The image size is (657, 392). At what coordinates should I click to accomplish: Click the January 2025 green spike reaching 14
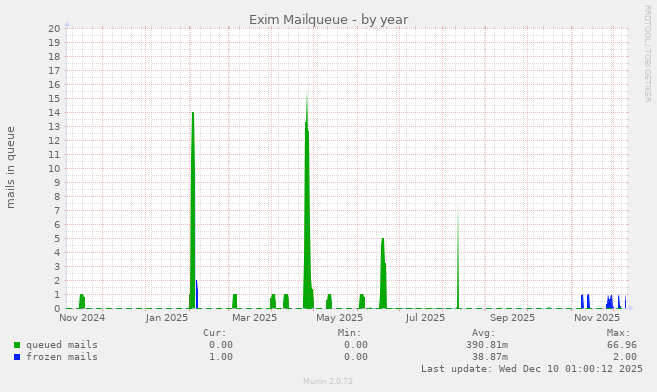pos(193,210)
